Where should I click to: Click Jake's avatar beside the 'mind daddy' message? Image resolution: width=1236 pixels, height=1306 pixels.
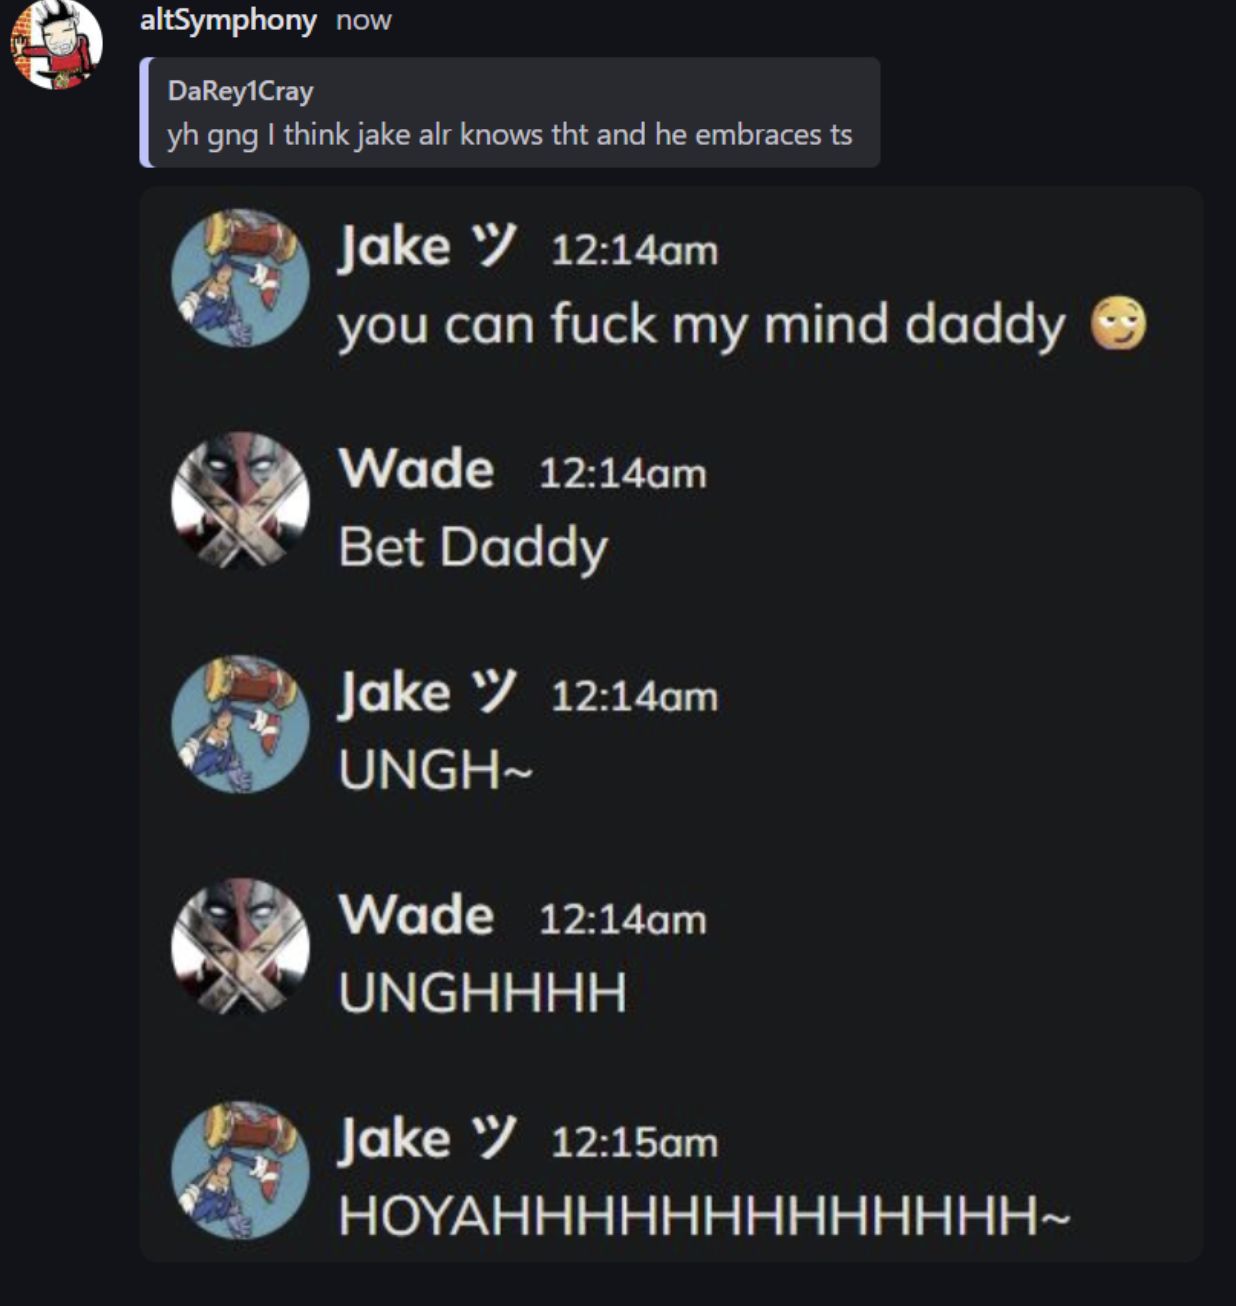point(240,278)
